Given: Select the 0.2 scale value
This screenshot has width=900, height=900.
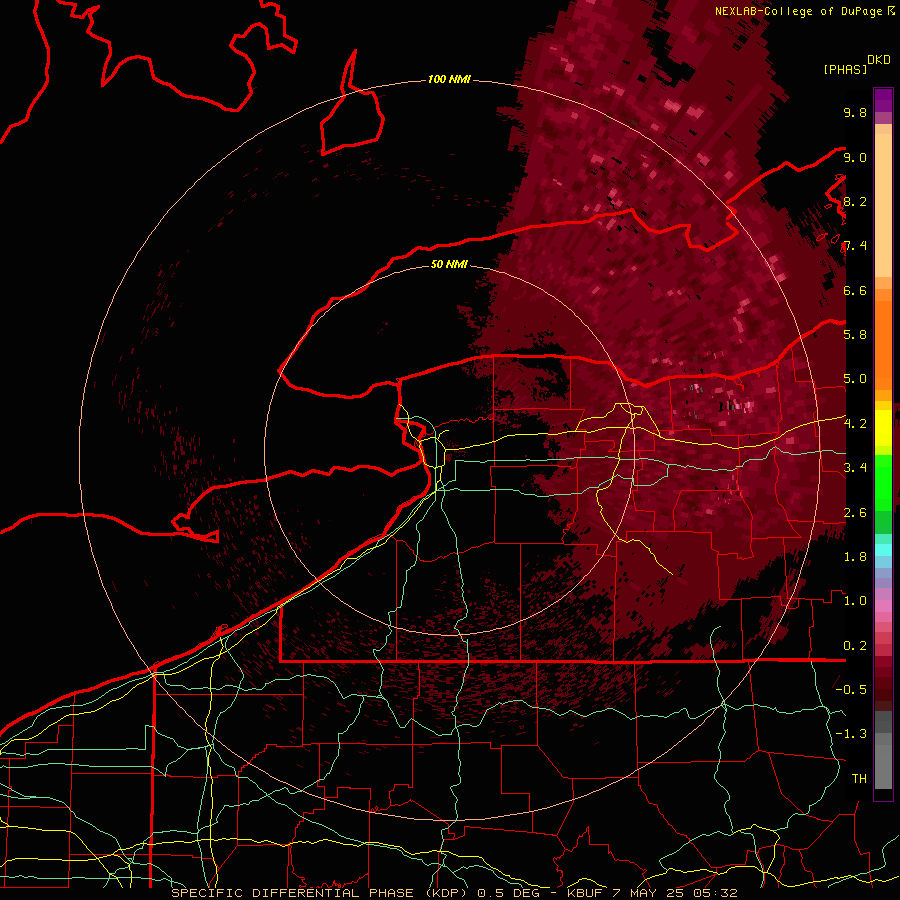Looking at the screenshot, I should 855,646.
